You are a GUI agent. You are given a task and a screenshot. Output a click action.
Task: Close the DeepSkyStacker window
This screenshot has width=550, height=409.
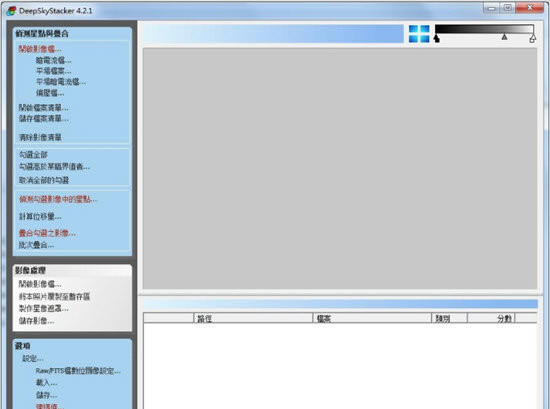(x=530, y=8)
